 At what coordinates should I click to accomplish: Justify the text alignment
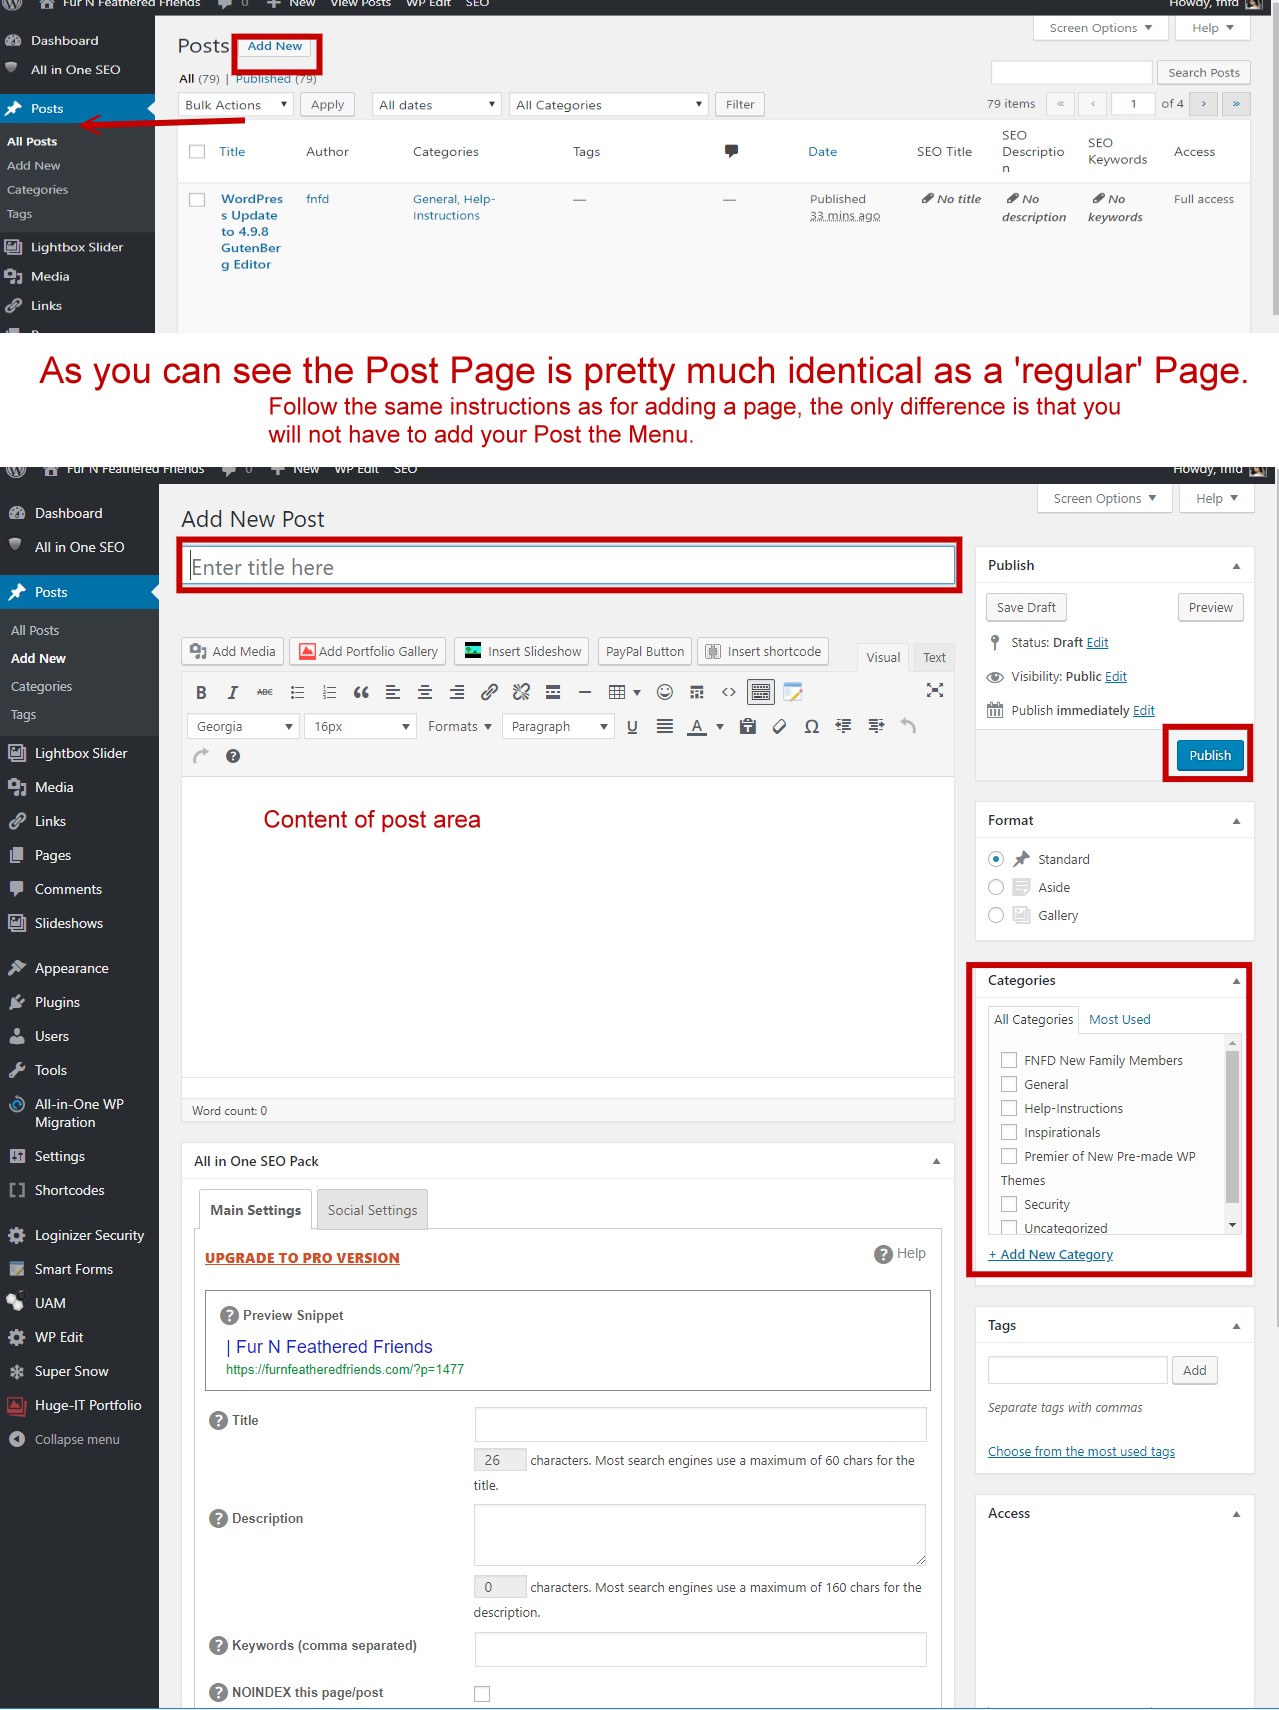pos(665,726)
